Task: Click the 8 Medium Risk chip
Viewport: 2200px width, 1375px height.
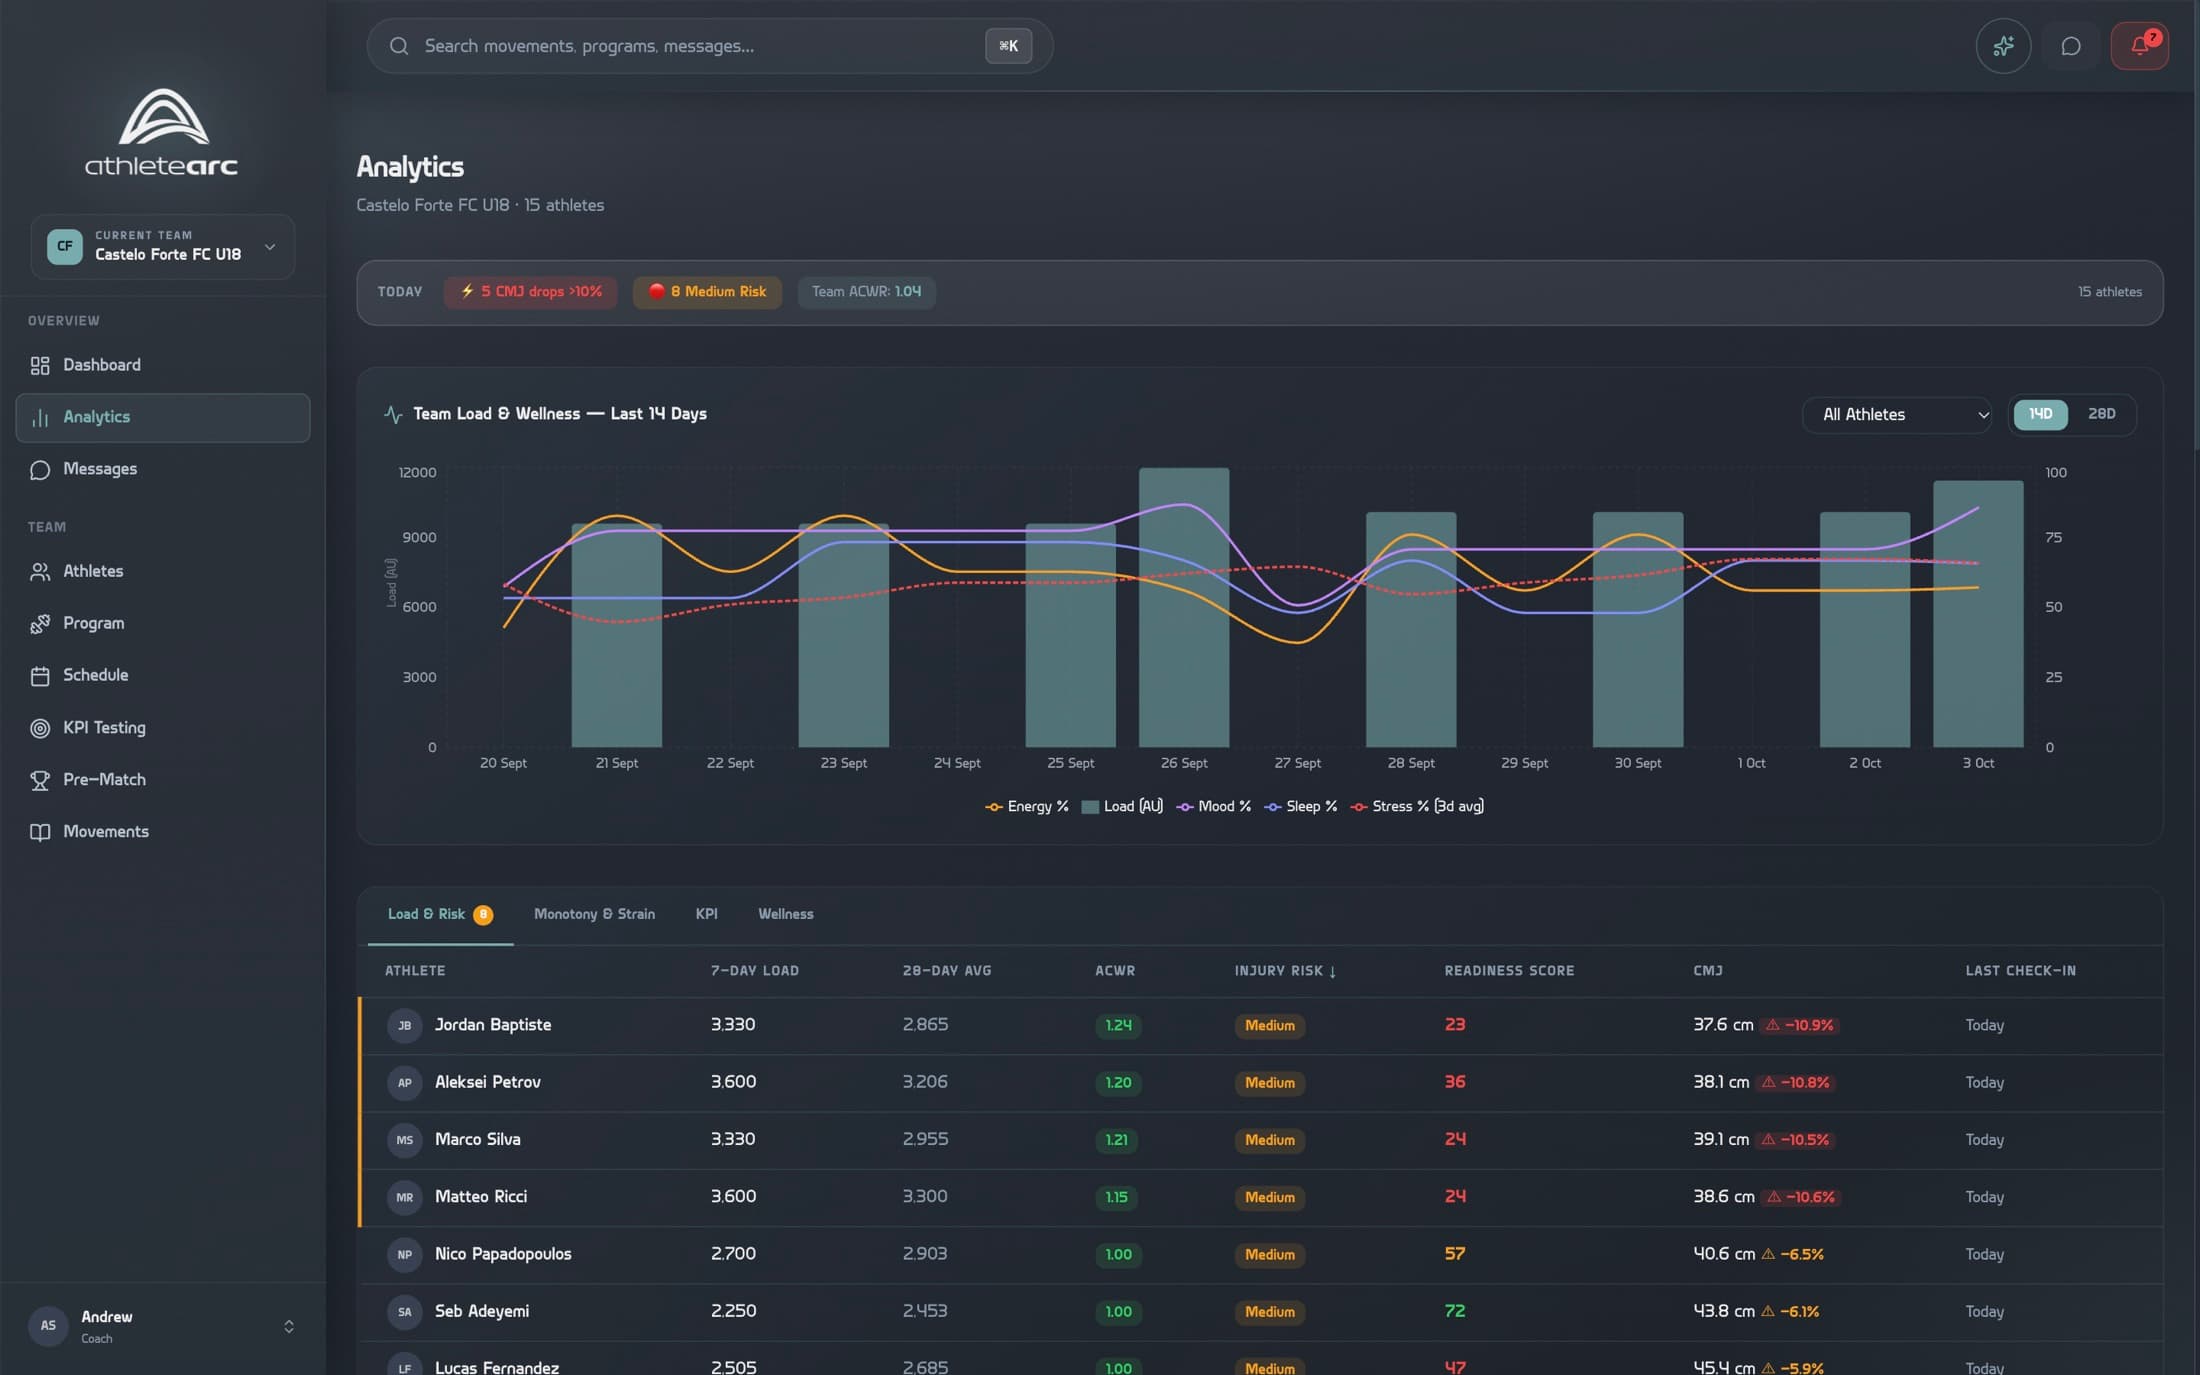Action: coord(707,292)
